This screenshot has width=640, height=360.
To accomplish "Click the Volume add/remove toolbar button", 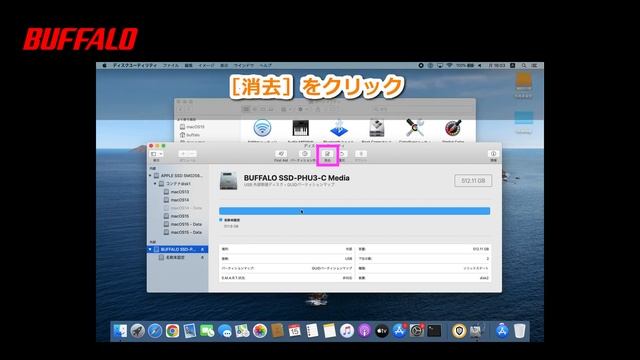I will click(187, 154).
